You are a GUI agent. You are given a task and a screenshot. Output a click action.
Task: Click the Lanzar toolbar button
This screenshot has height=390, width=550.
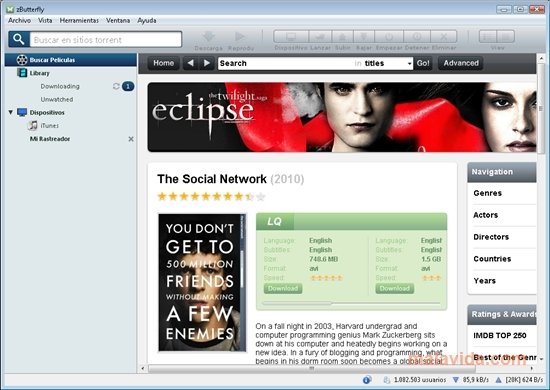coord(320,36)
